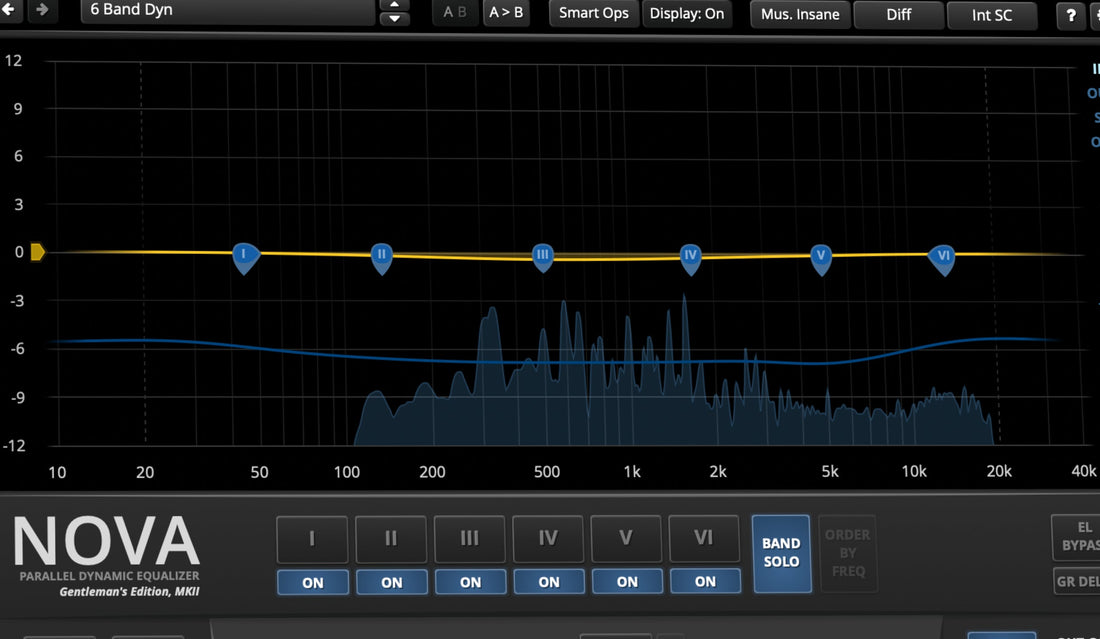Screen dimensions: 1100x639
Task: Turn off band III ON switch
Action: pyautogui.click(x=470, y=582)
